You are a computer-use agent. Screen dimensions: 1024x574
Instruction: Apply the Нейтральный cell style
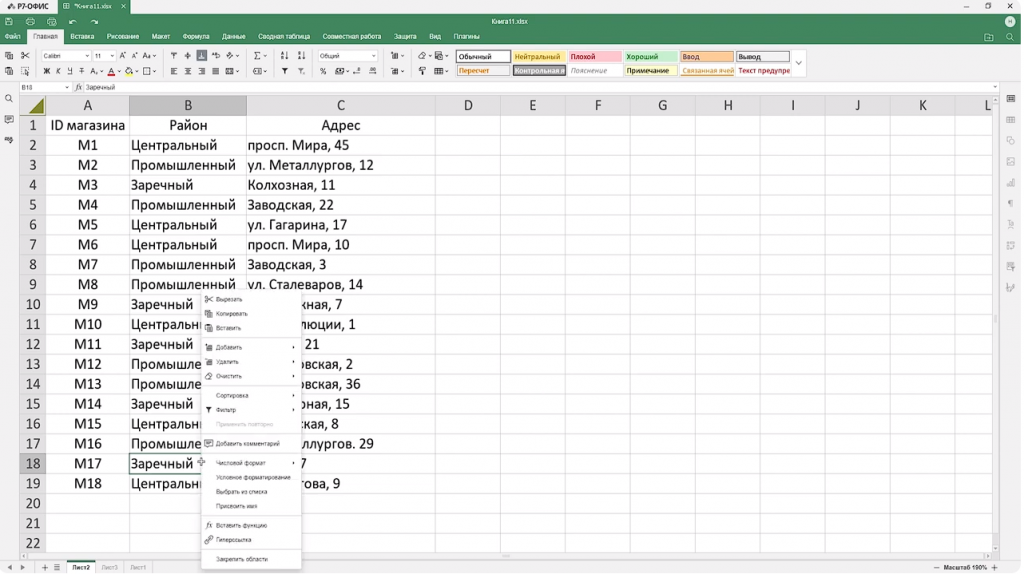point(538,57)
